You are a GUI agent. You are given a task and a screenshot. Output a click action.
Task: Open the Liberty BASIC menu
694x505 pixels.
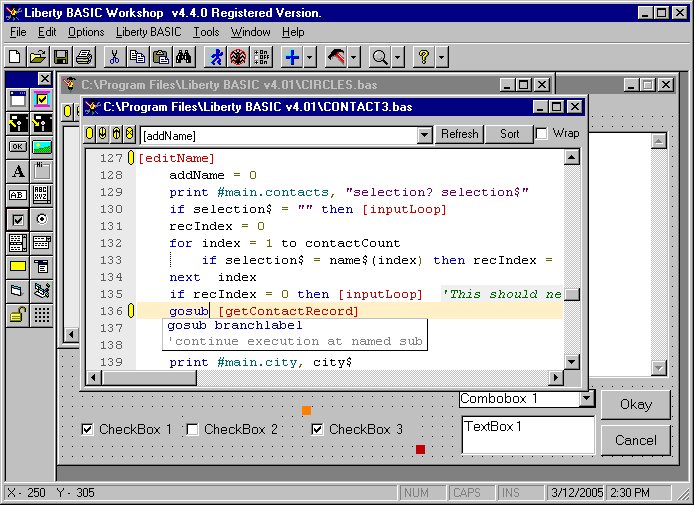(149, 32)
